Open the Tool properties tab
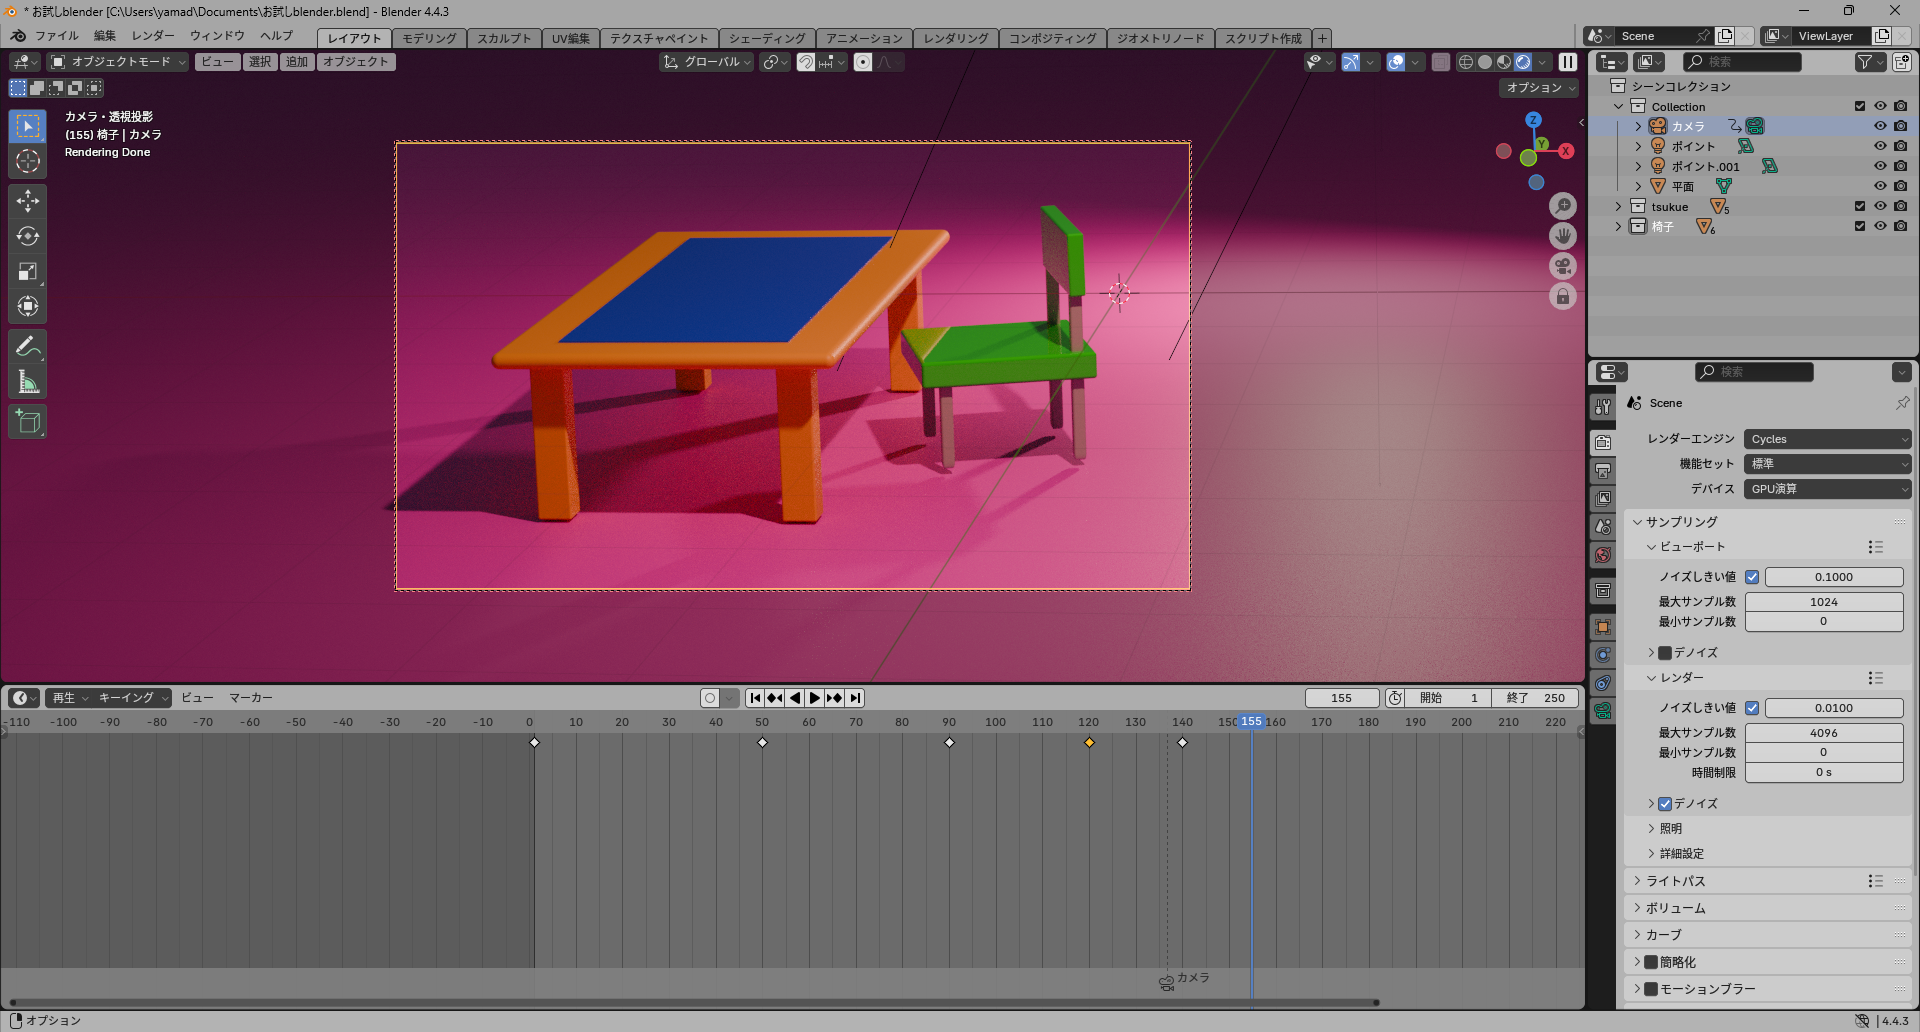The width and height of the screenshot is (1920, 1032). point(1603,407)
